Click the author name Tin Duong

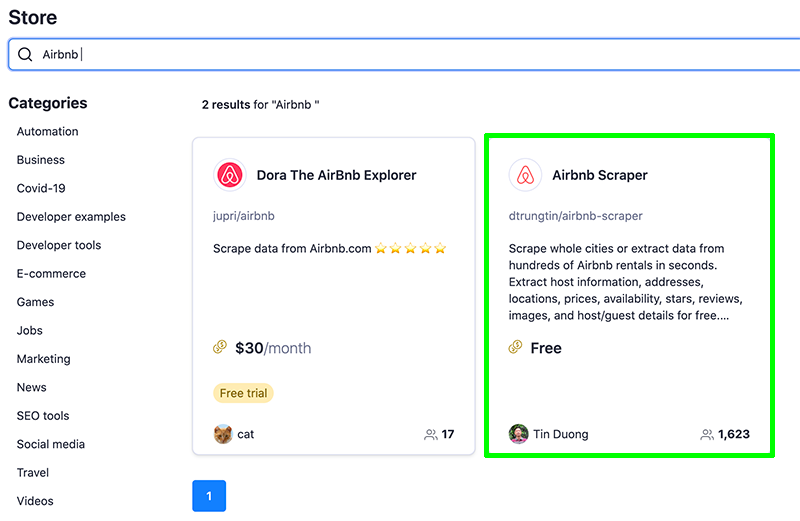point(561,434)
